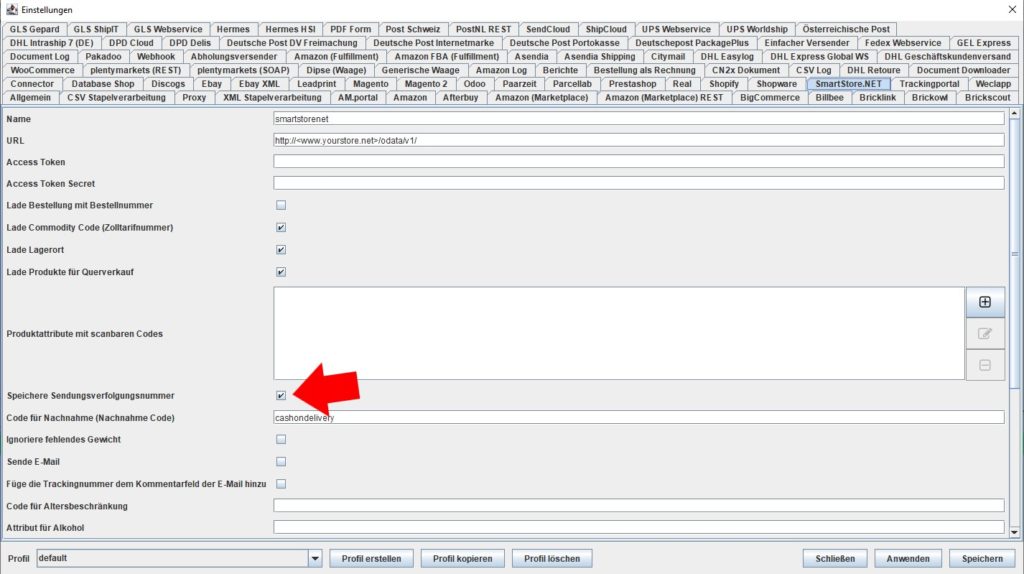Screen dimensions: 1024x574
Task: Toggle Lade Produkte für Querverkauf checkbox
Action: coord(281,272)
